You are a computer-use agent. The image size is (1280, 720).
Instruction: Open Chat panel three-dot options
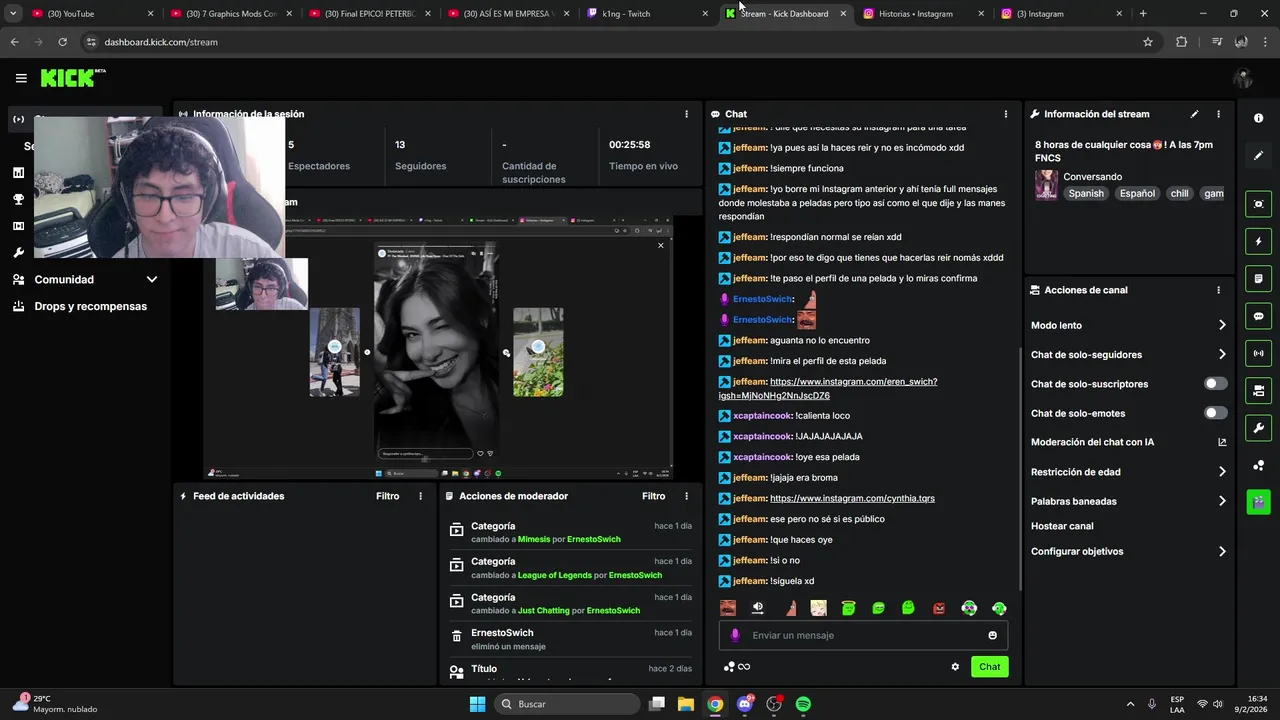tap(1005, 114)
